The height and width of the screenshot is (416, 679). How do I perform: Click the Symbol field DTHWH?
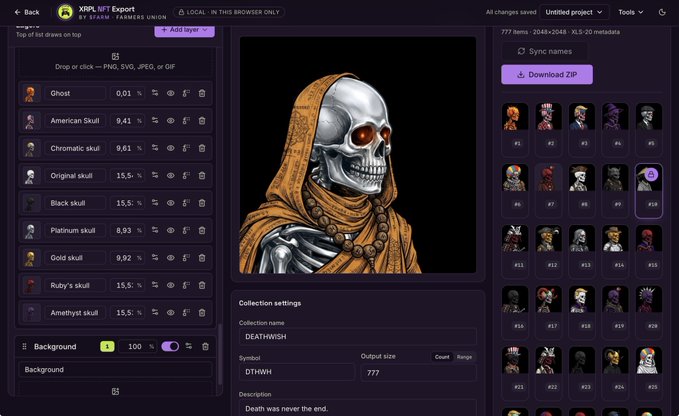point(297,372)
